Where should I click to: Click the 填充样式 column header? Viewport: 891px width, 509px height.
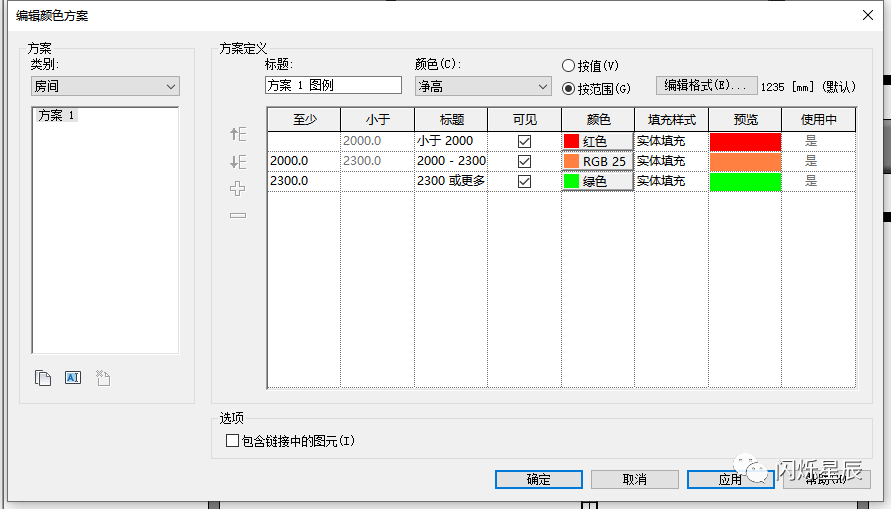[x=672, y=119]
